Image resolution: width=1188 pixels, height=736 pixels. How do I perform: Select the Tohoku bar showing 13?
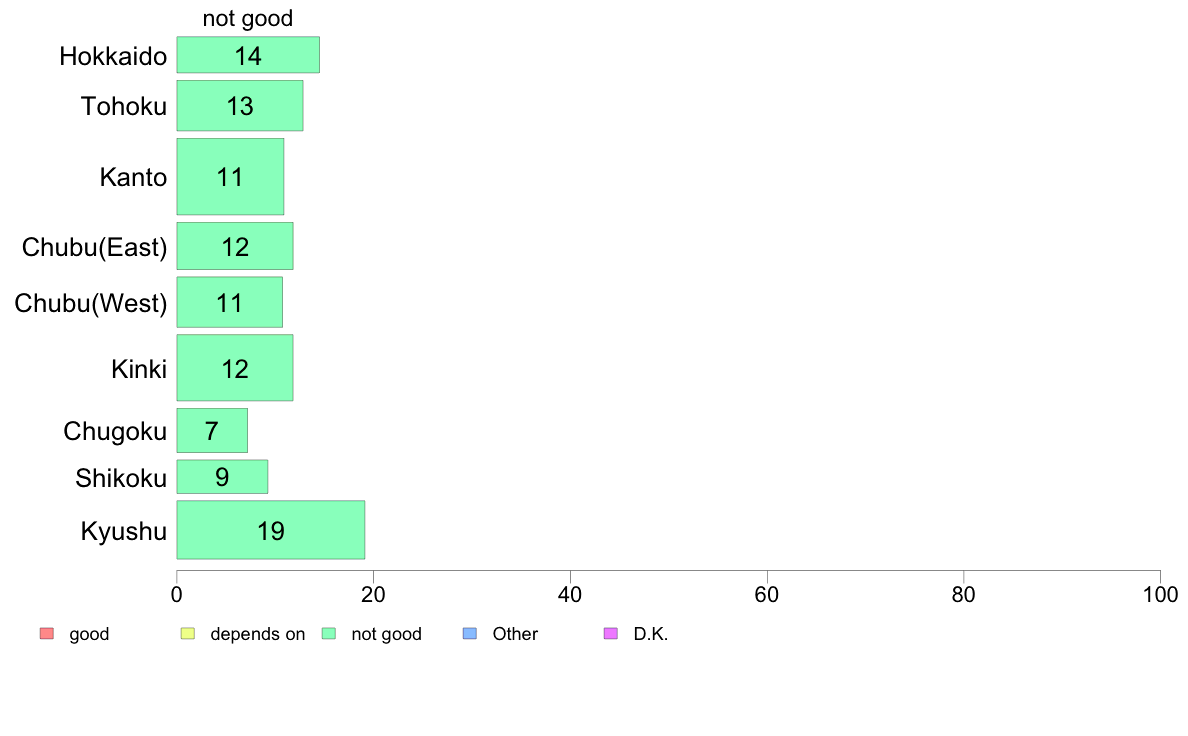pos(240,106)
